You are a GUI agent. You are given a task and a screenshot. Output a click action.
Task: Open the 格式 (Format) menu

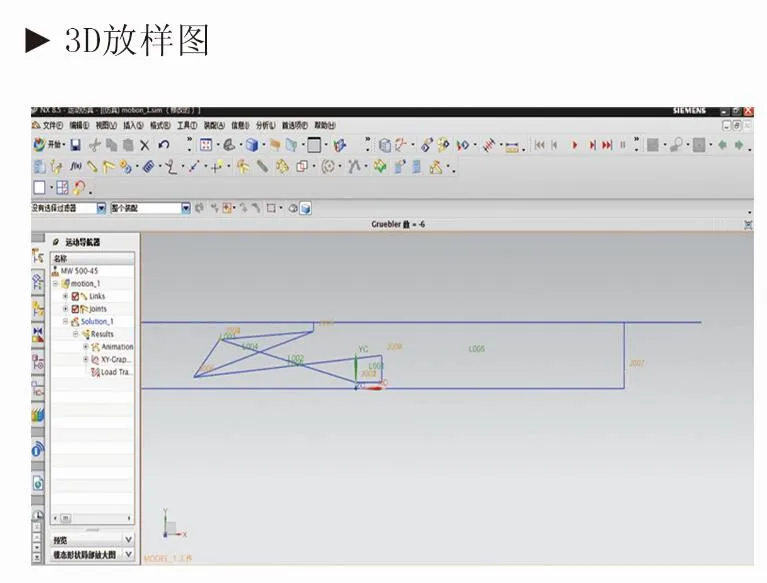160,126
